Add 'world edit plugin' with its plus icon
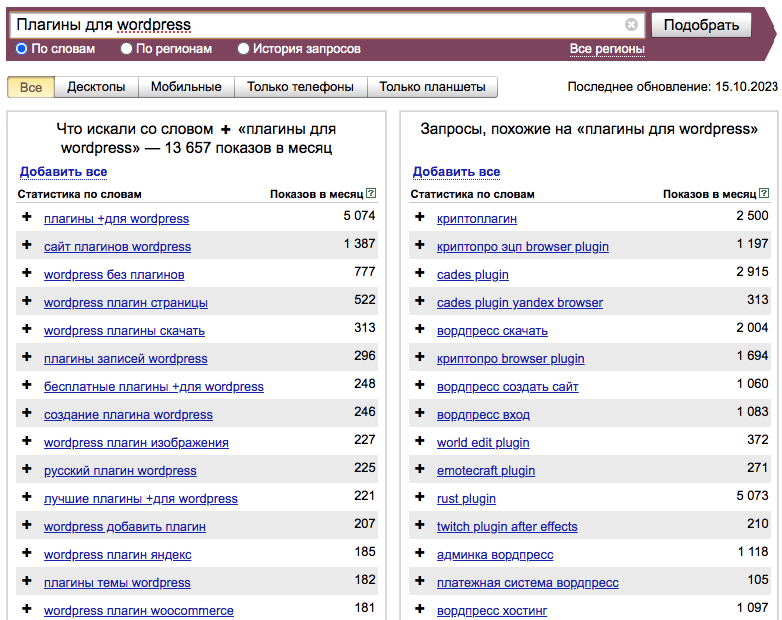Screen dimensions: 782x620 coord(420,440)
